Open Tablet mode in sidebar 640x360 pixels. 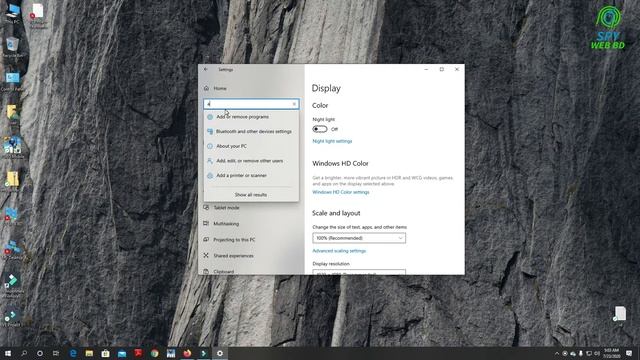(227, 208)
